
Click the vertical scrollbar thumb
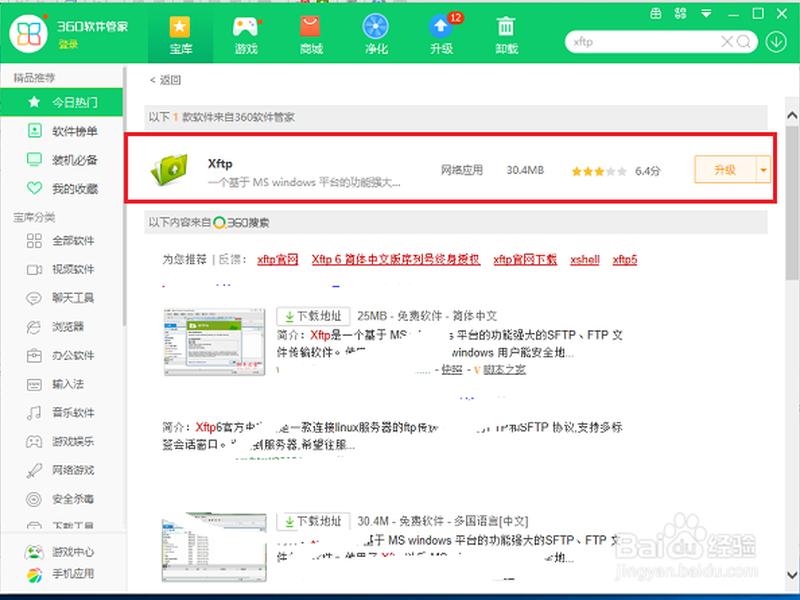tap(792, 202)
